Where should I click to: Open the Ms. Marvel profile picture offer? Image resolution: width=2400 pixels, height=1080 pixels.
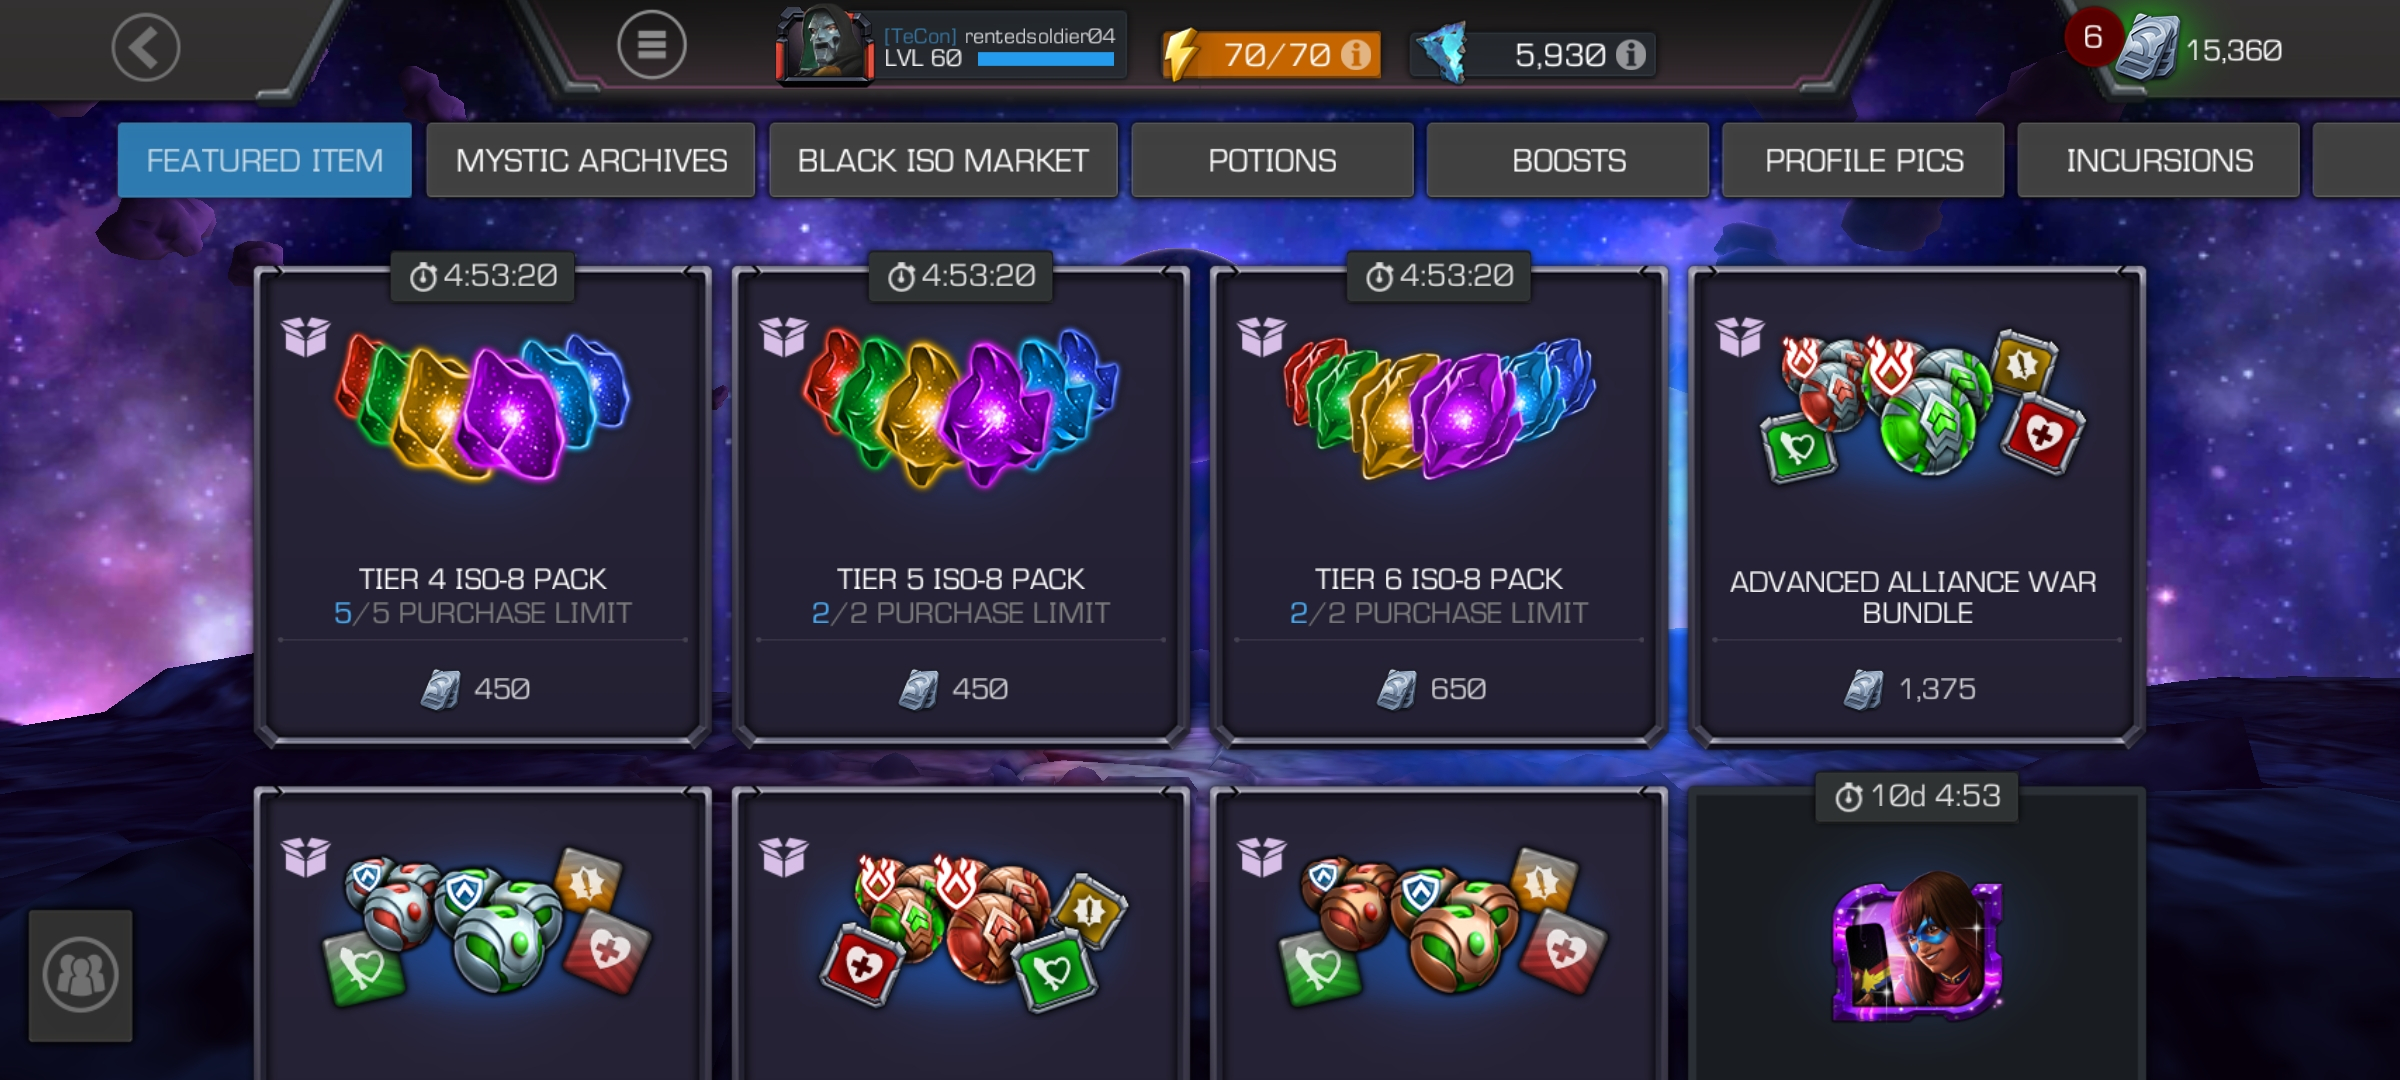tap(1916, 945)
